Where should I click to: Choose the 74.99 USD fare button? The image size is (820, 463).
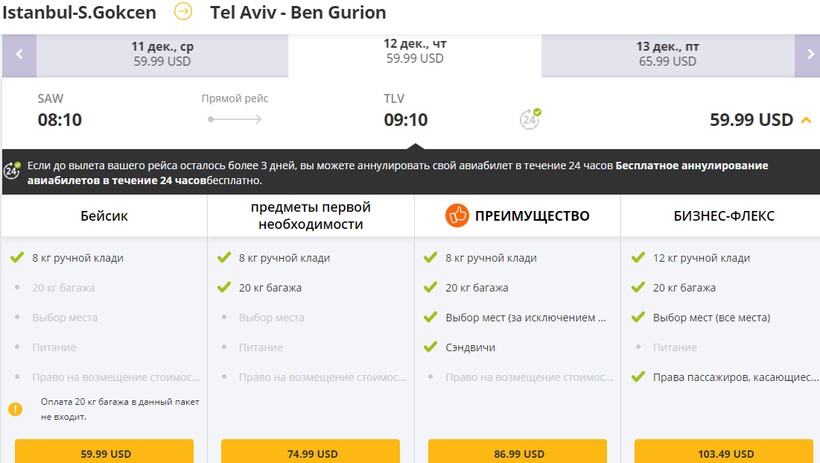(x=311, y=453)
